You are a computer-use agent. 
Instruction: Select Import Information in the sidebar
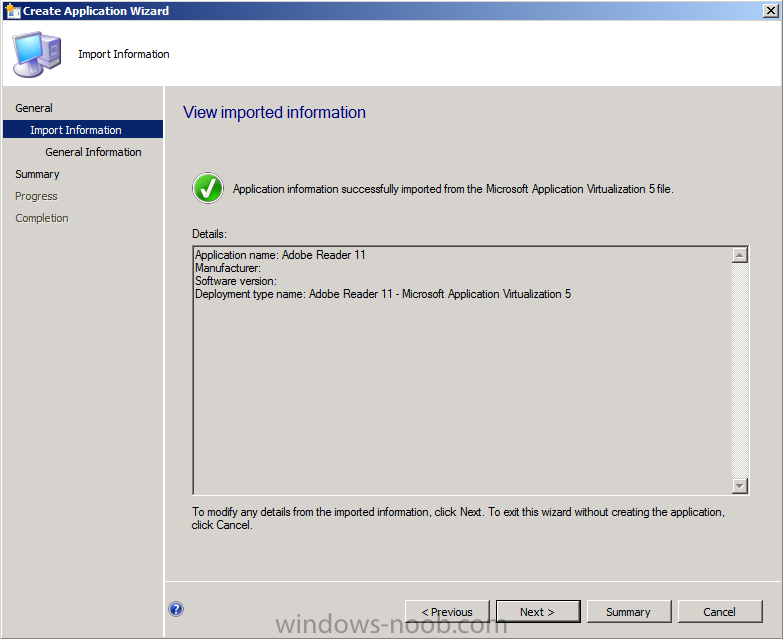coord(83,129)
